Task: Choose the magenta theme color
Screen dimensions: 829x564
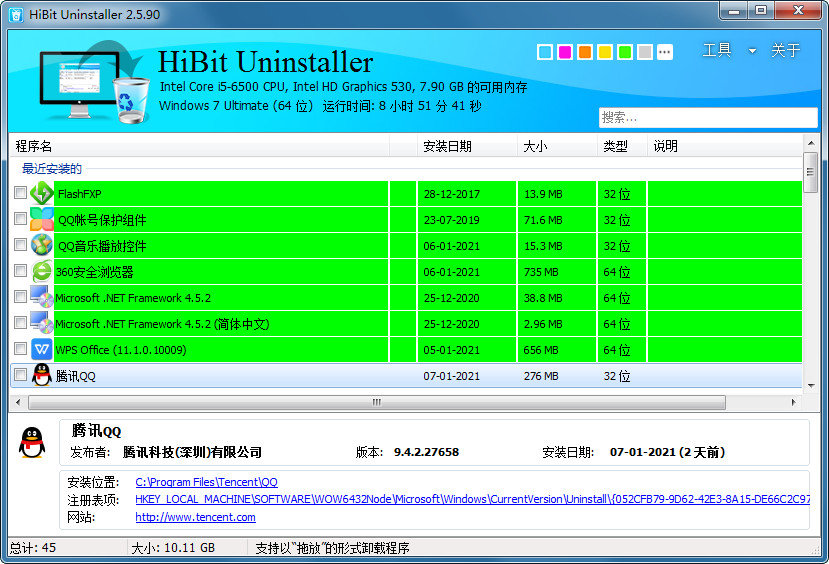Action: click(565, 52)
